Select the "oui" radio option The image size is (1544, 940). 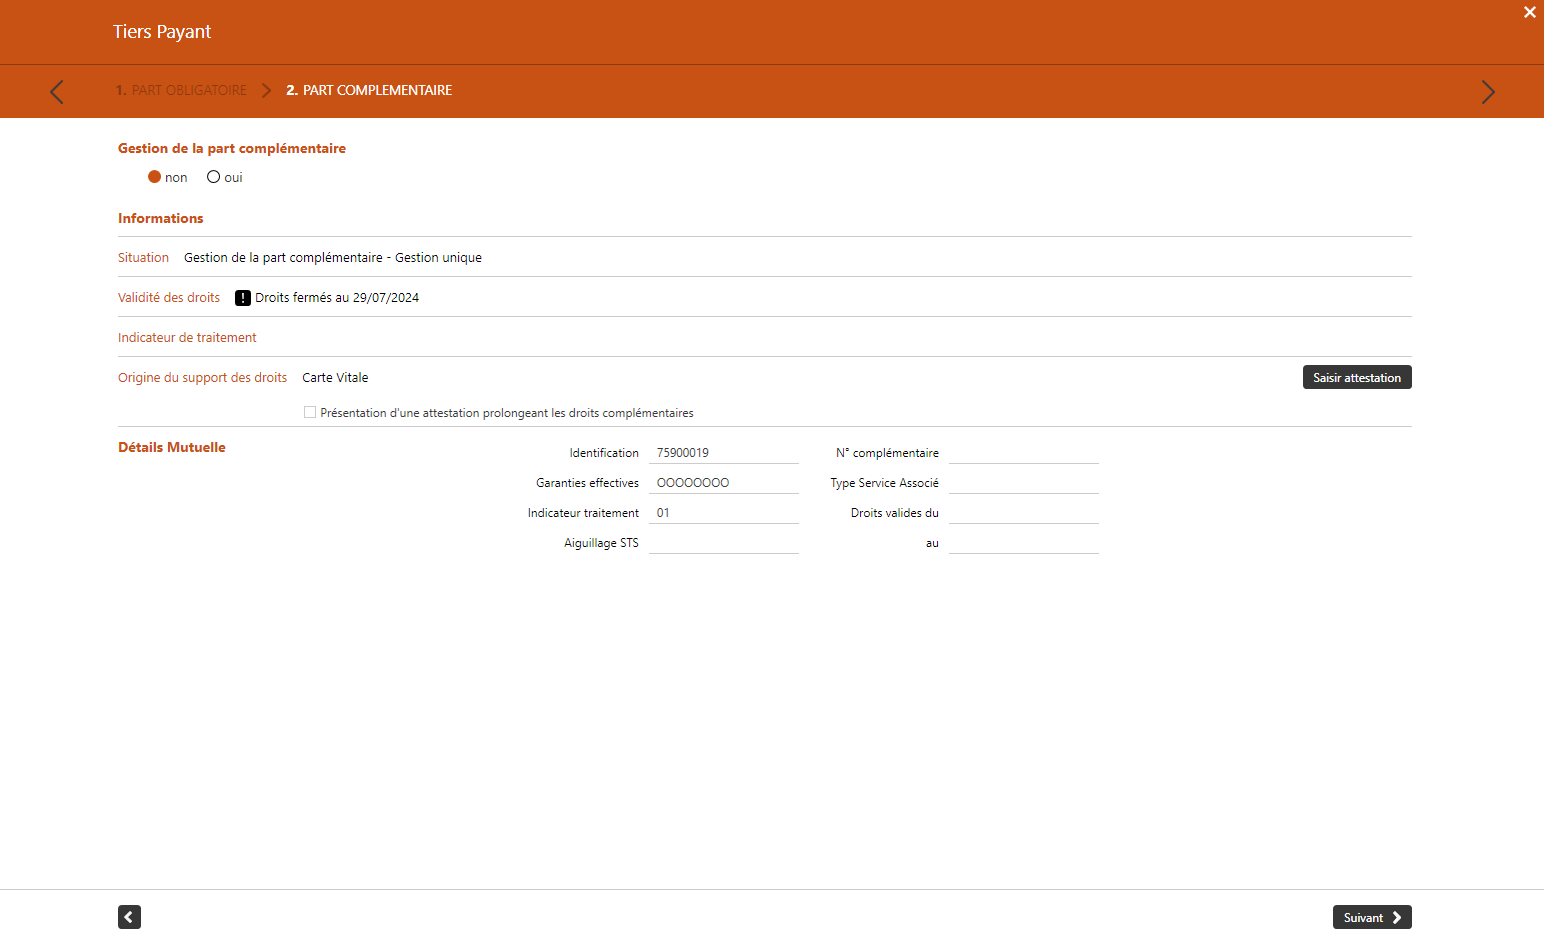[213, 177]
